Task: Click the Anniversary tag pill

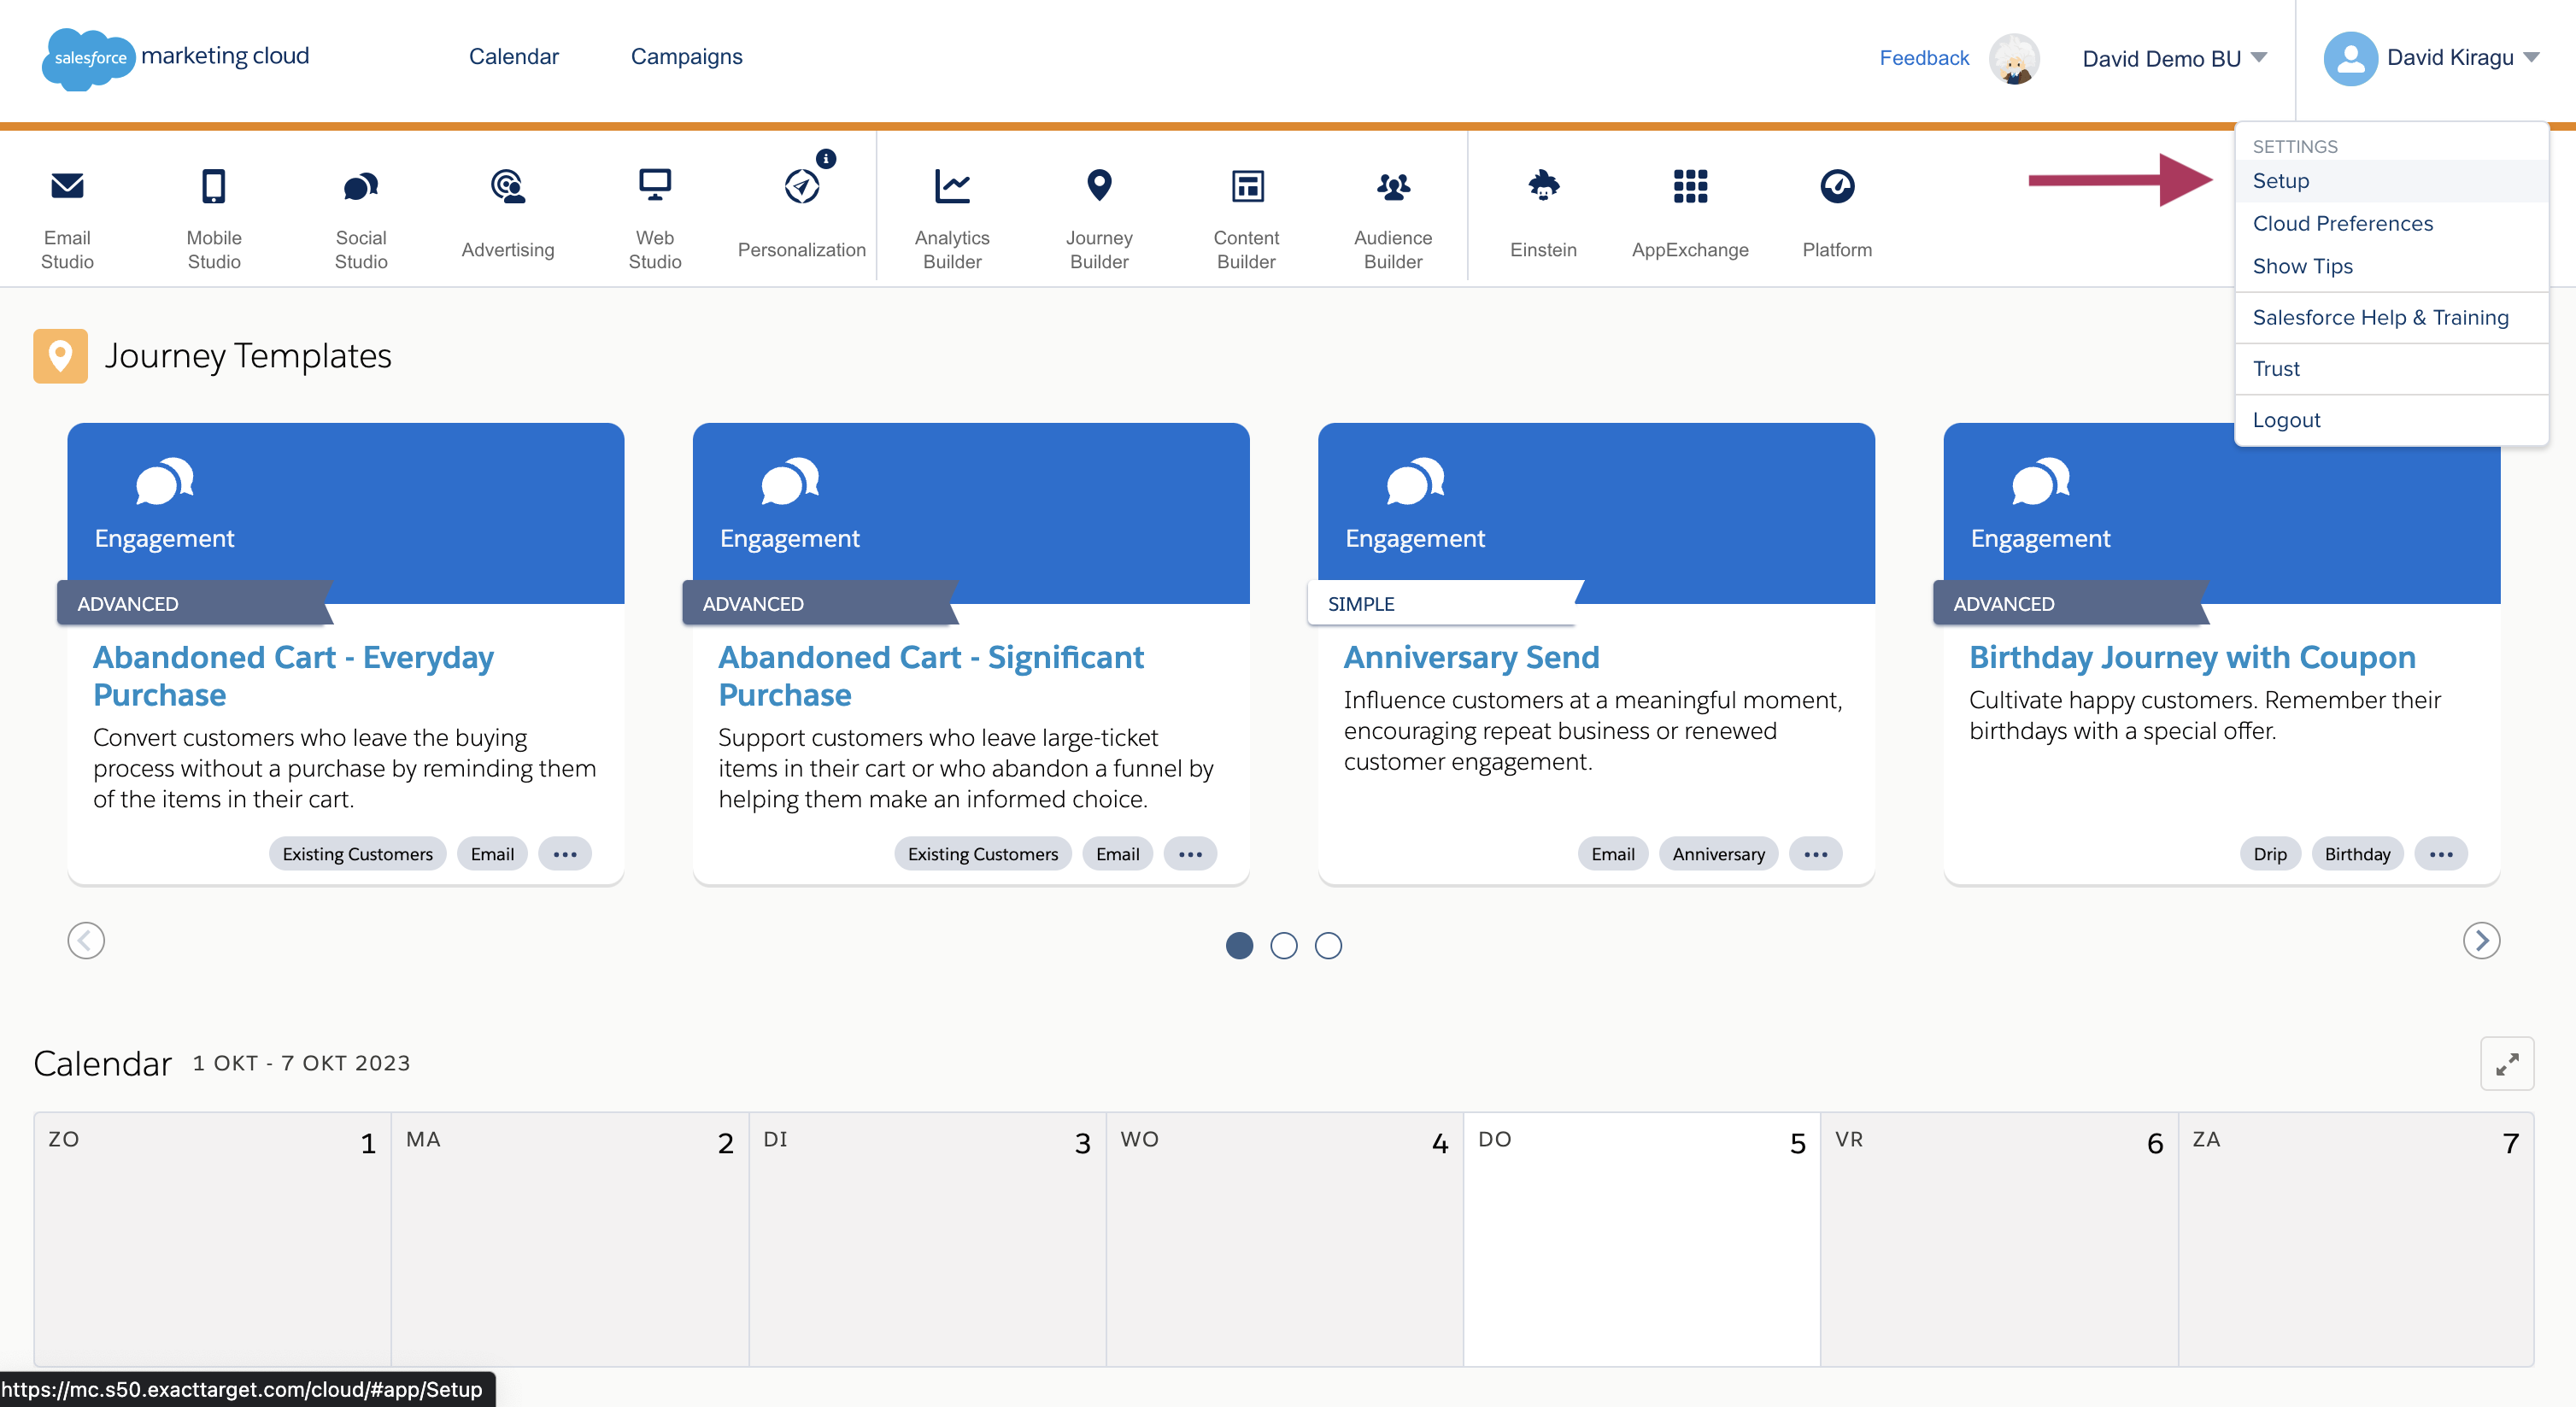Action: pos(1718,854)
